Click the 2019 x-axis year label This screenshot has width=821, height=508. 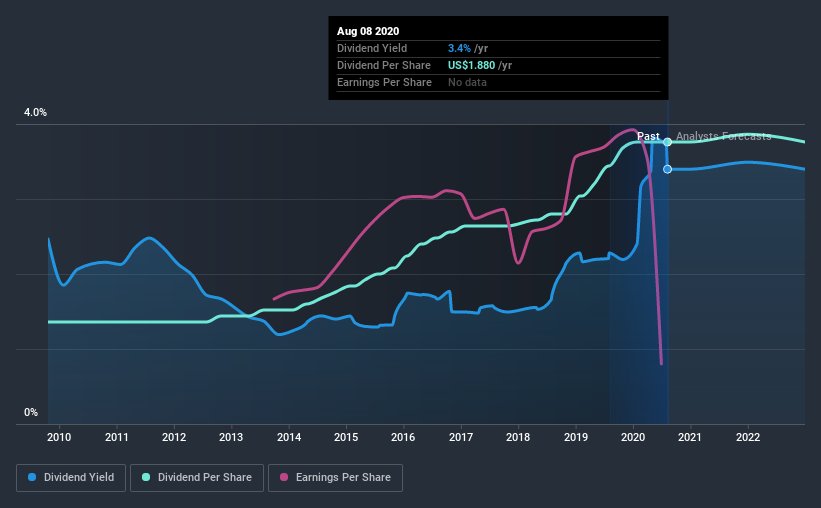tap(576, 437)
